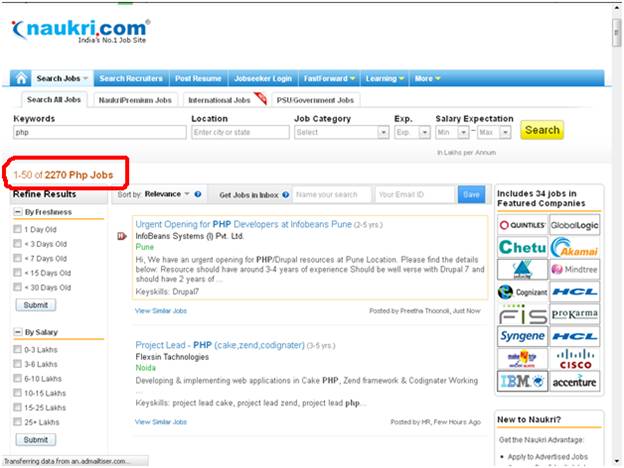
Task: Click the Location input field
Action: click(x=237, y=132)
